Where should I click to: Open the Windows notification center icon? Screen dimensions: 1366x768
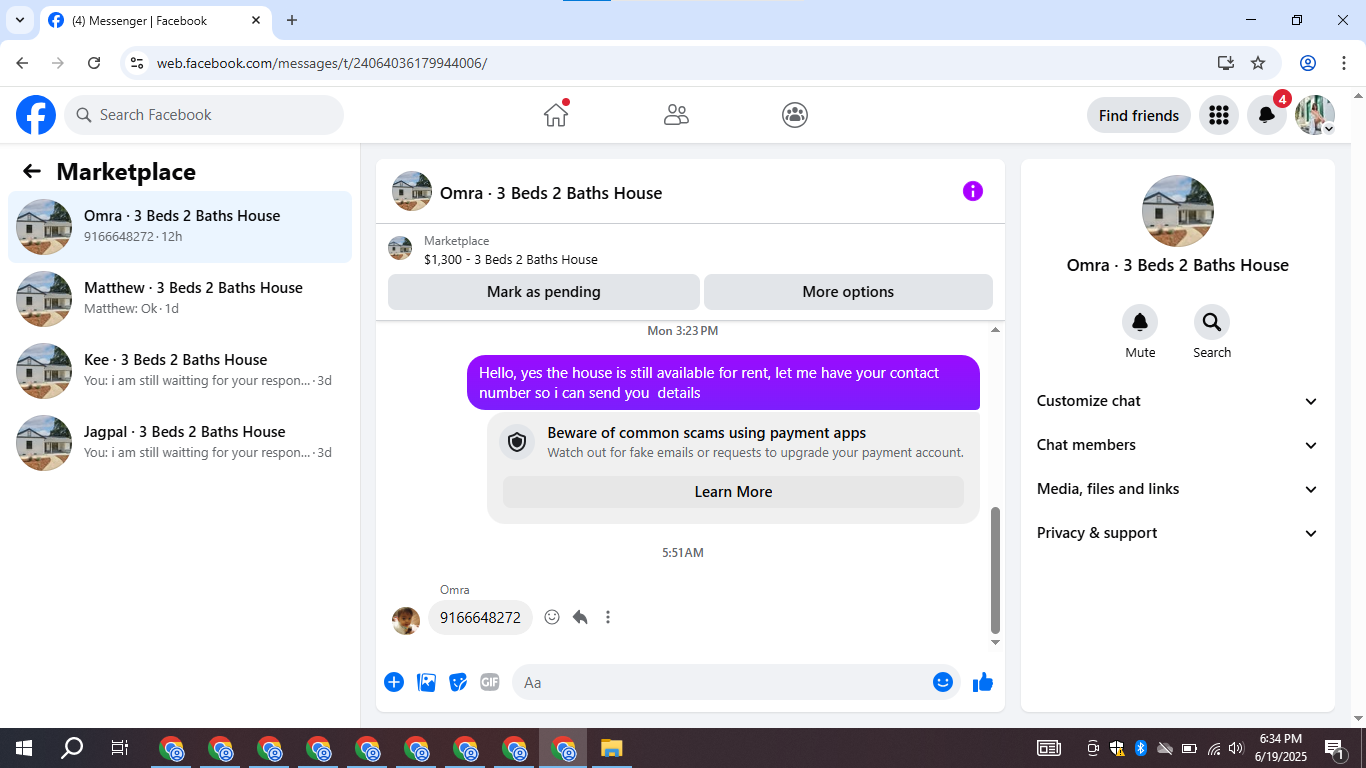tap(1335, 748)
